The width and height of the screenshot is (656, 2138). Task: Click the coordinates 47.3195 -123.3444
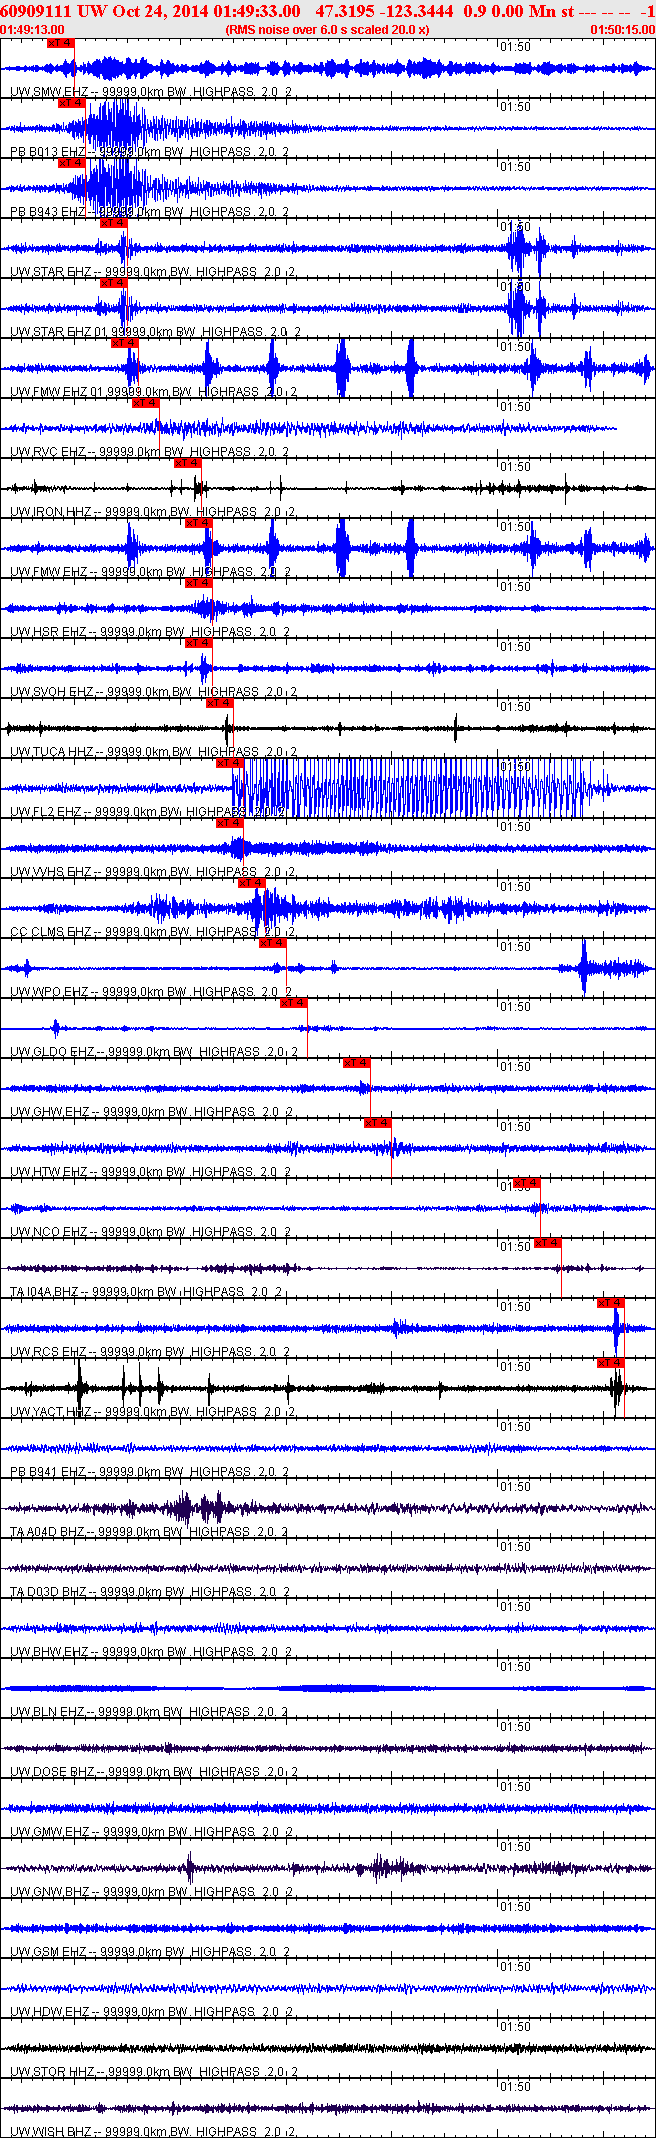tap(384, 11)
